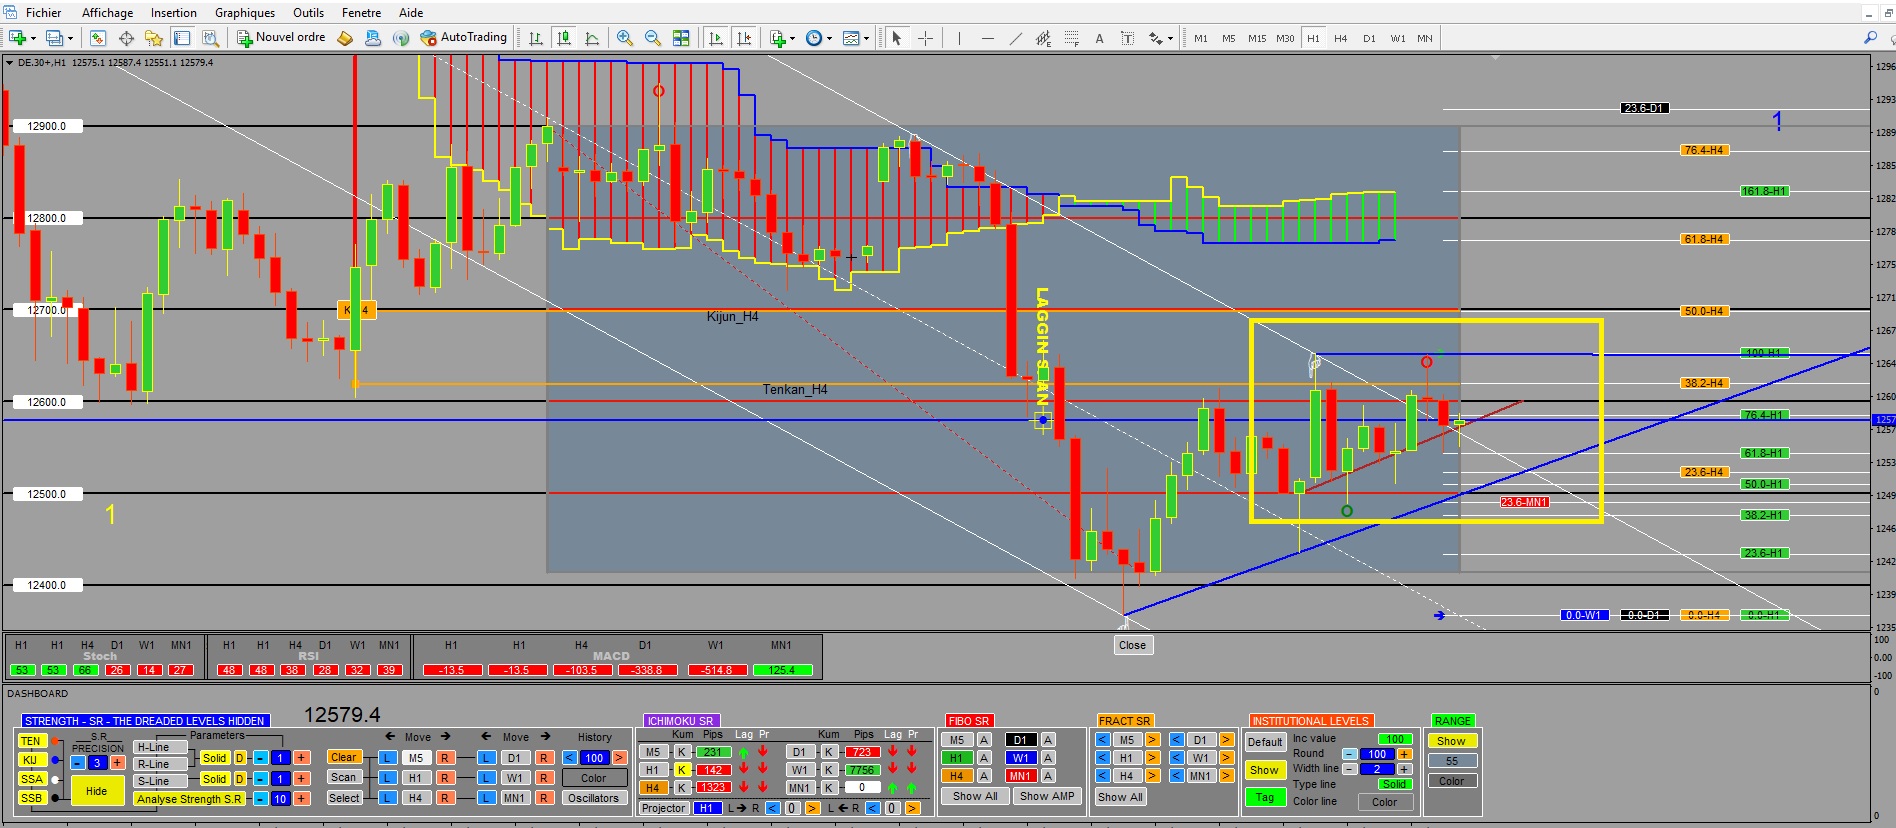Open the templates dropdown arrow
The image size is (1896, 828).
click(866, 38)
